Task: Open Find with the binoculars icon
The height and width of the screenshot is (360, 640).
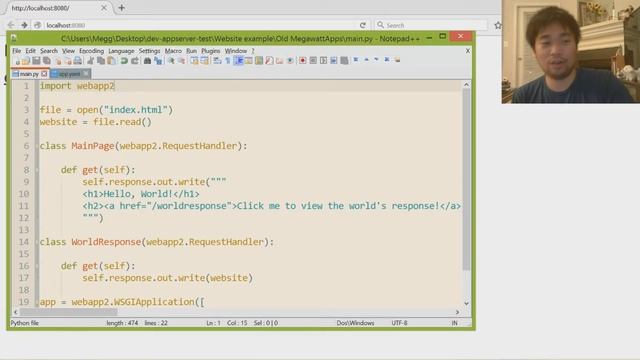Action: 147,61
